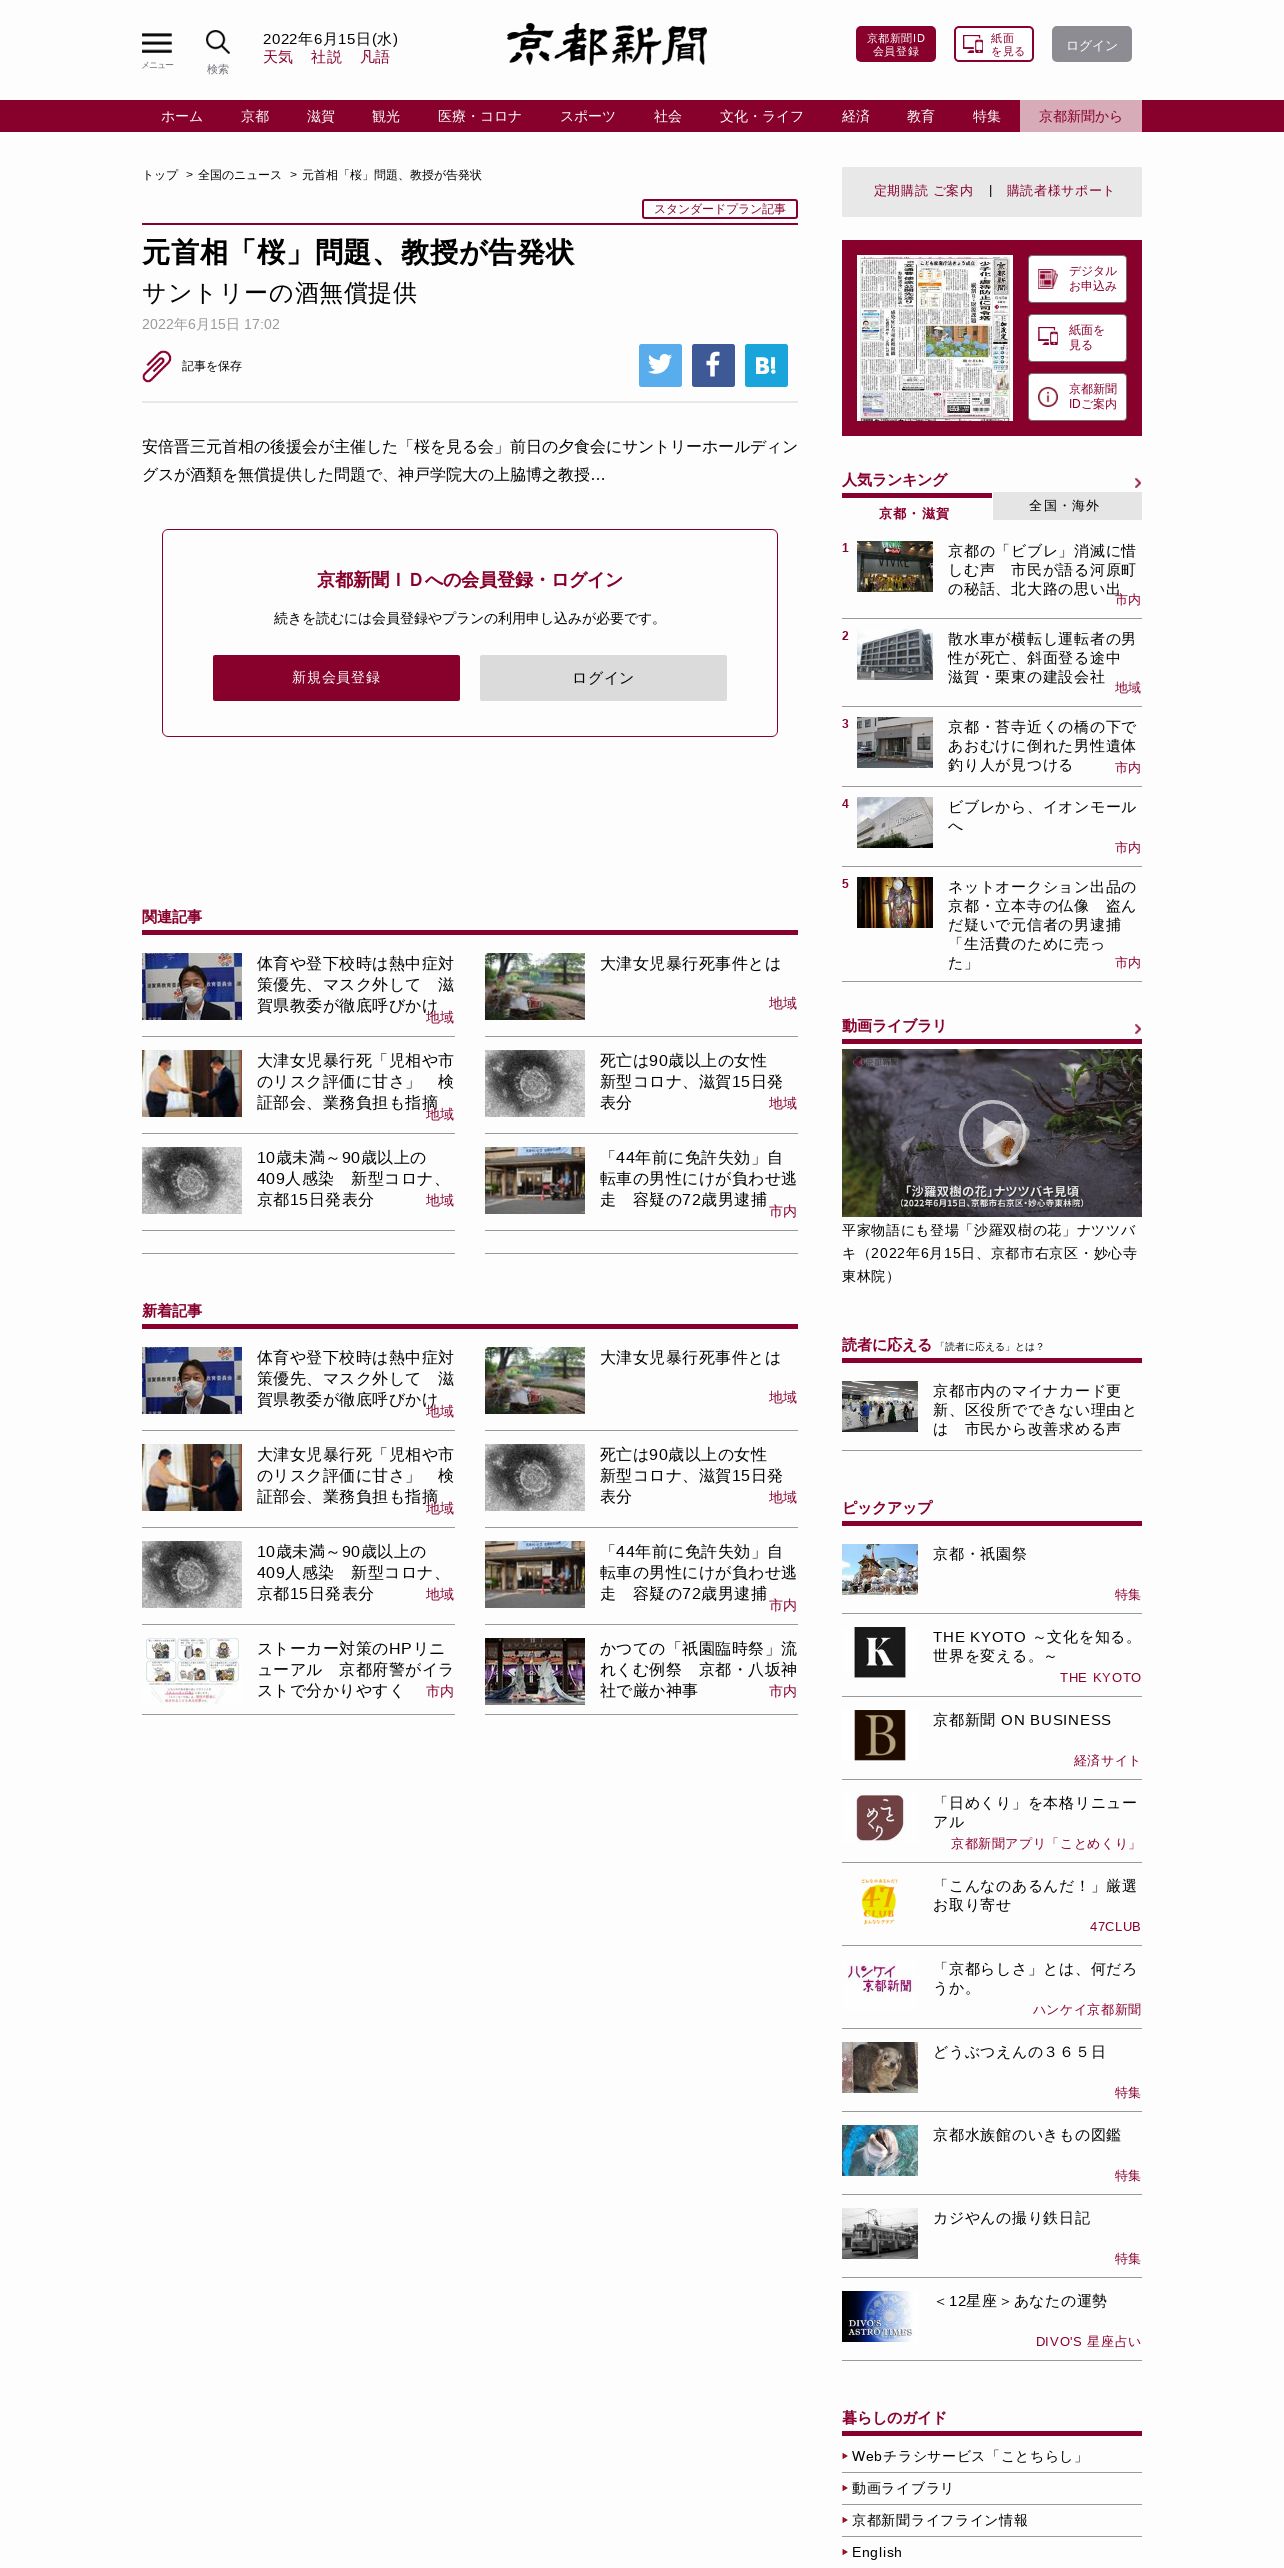Open the 社説 link

click(x=326, y=57)
